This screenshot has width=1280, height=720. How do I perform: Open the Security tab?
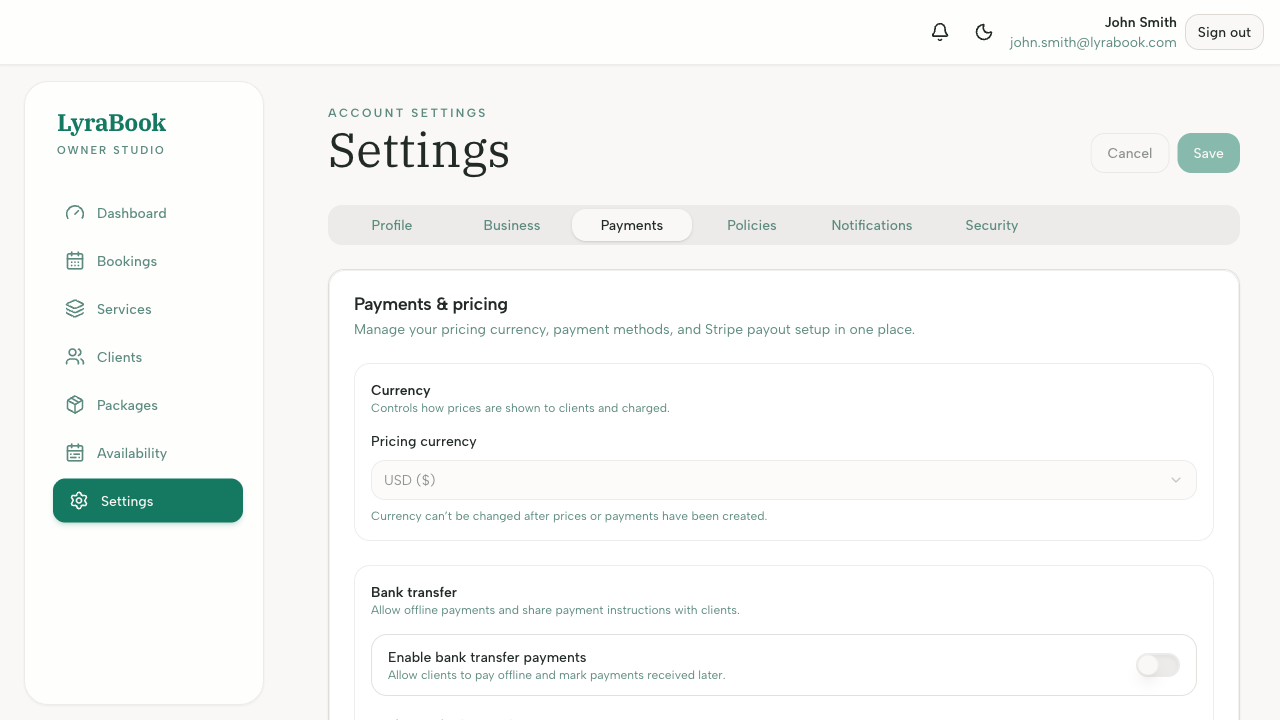(x=991, y=225)
